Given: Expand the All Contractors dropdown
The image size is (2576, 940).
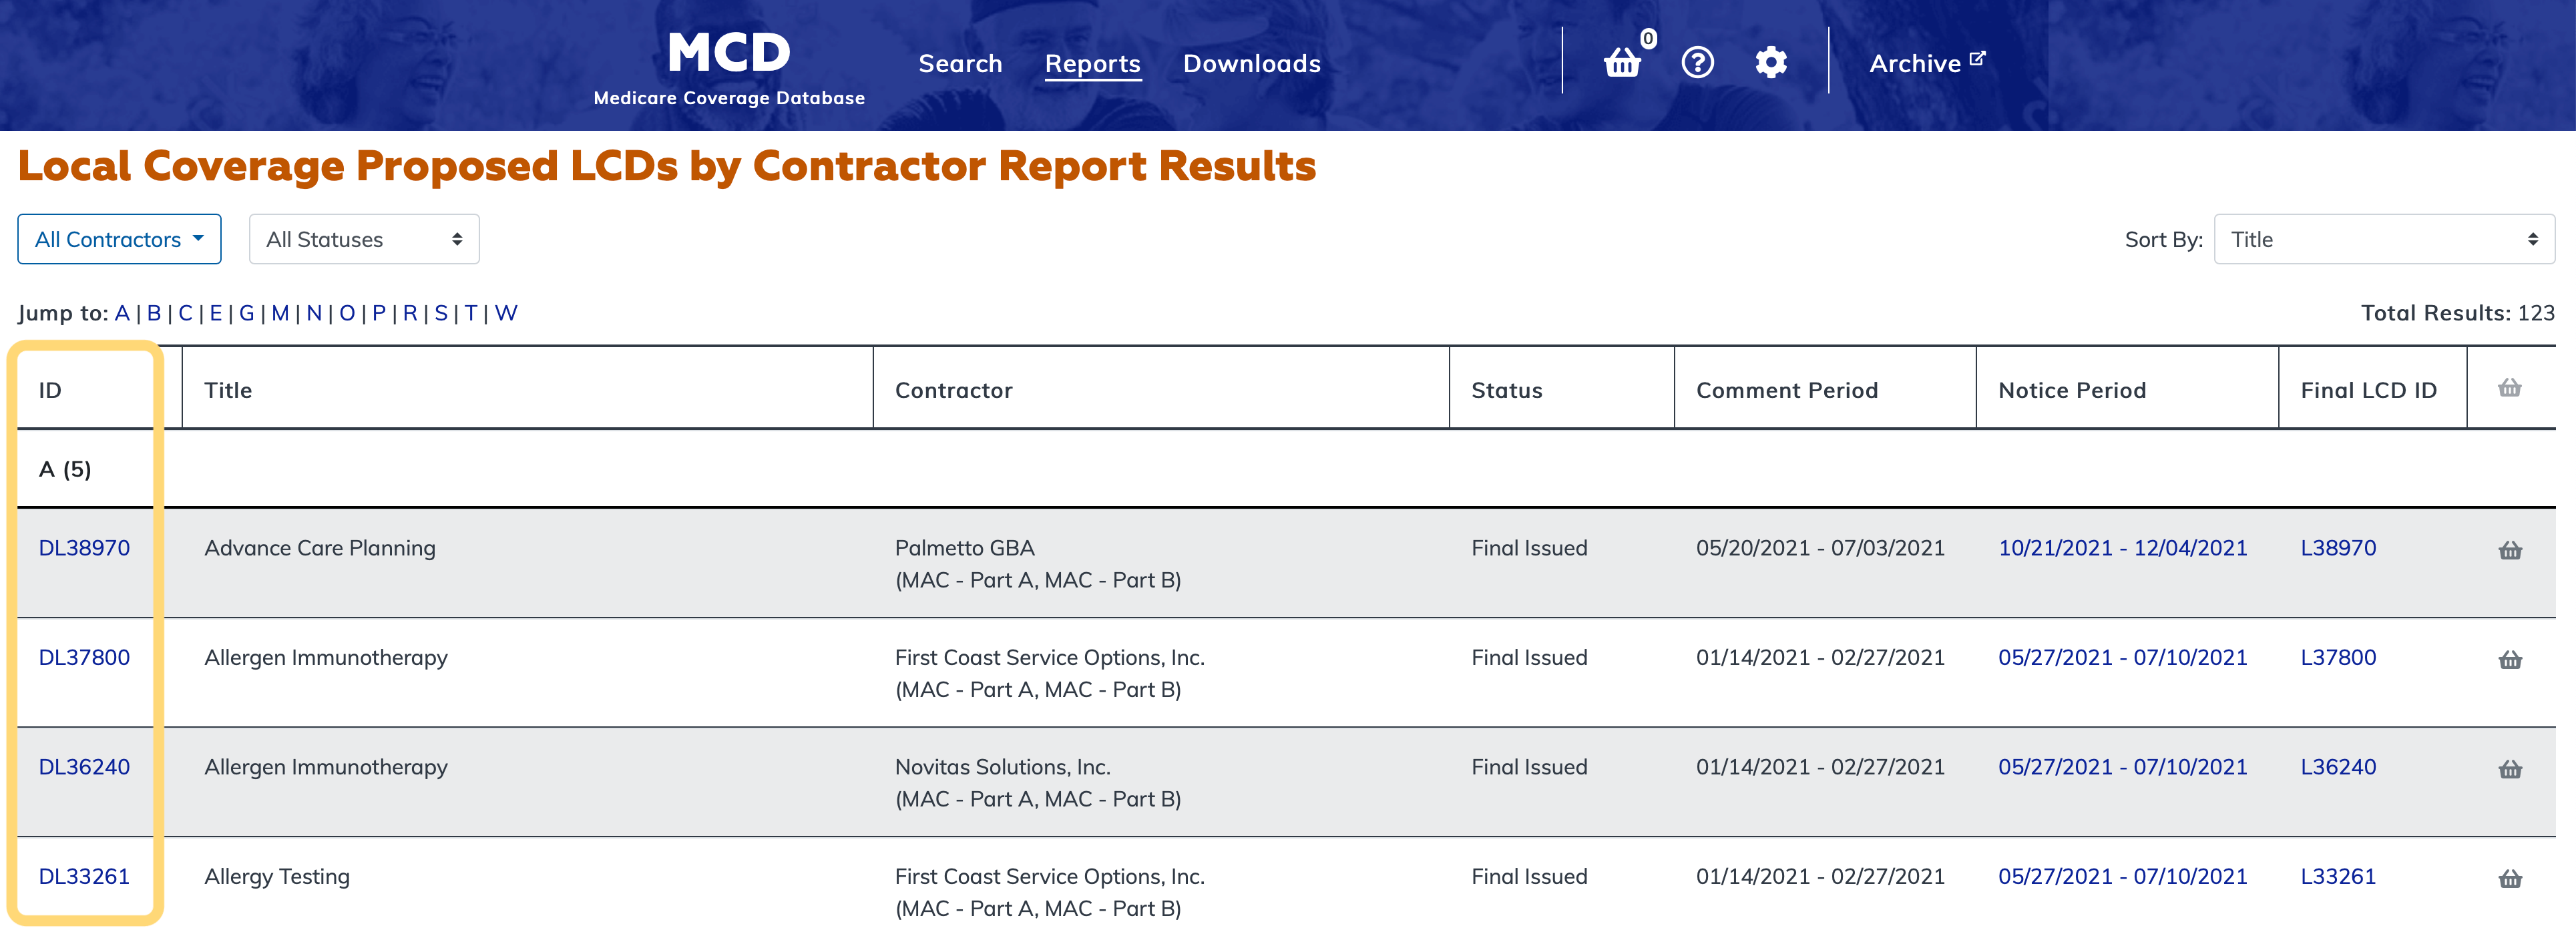Looking at the screenshot, I should tap(119, 240).
